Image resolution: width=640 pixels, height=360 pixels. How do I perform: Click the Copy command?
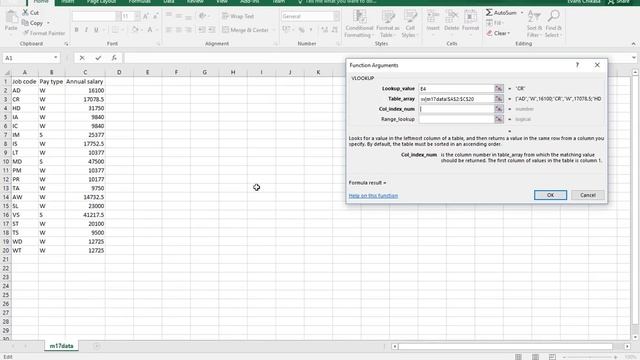32,23
